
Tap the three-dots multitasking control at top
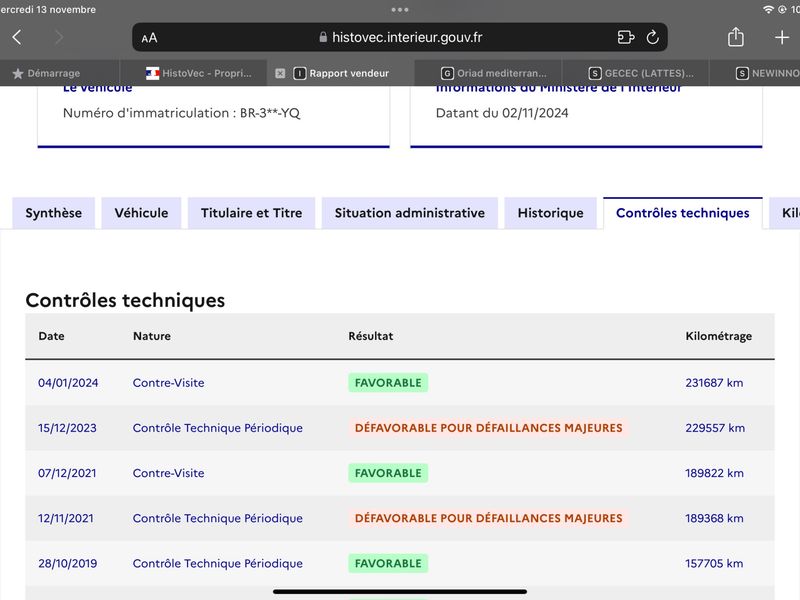400,10
